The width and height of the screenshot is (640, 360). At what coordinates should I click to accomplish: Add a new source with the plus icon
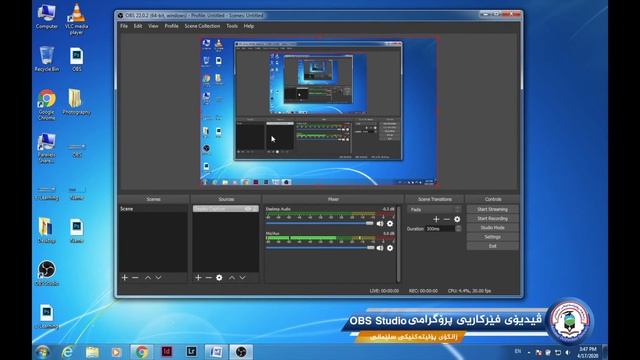(198, 278)
